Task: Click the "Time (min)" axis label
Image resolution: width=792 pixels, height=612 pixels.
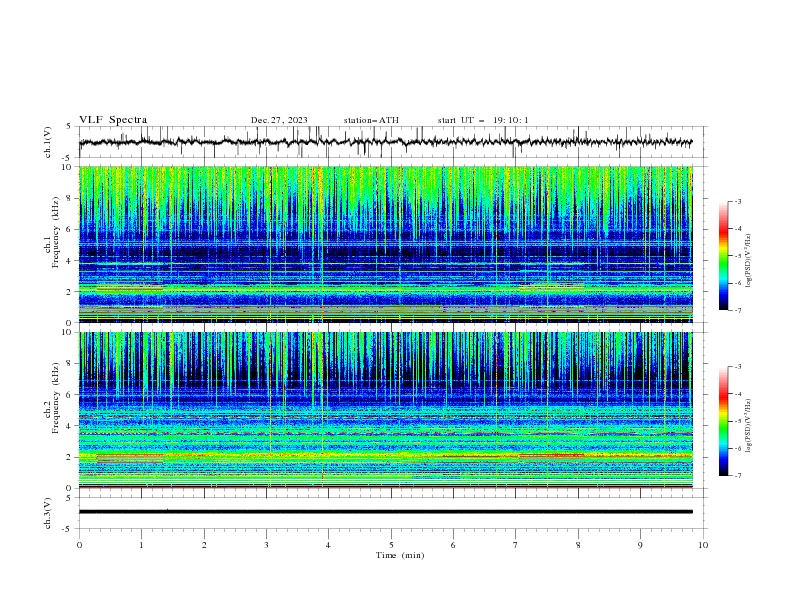Action: tap(400, 555)
